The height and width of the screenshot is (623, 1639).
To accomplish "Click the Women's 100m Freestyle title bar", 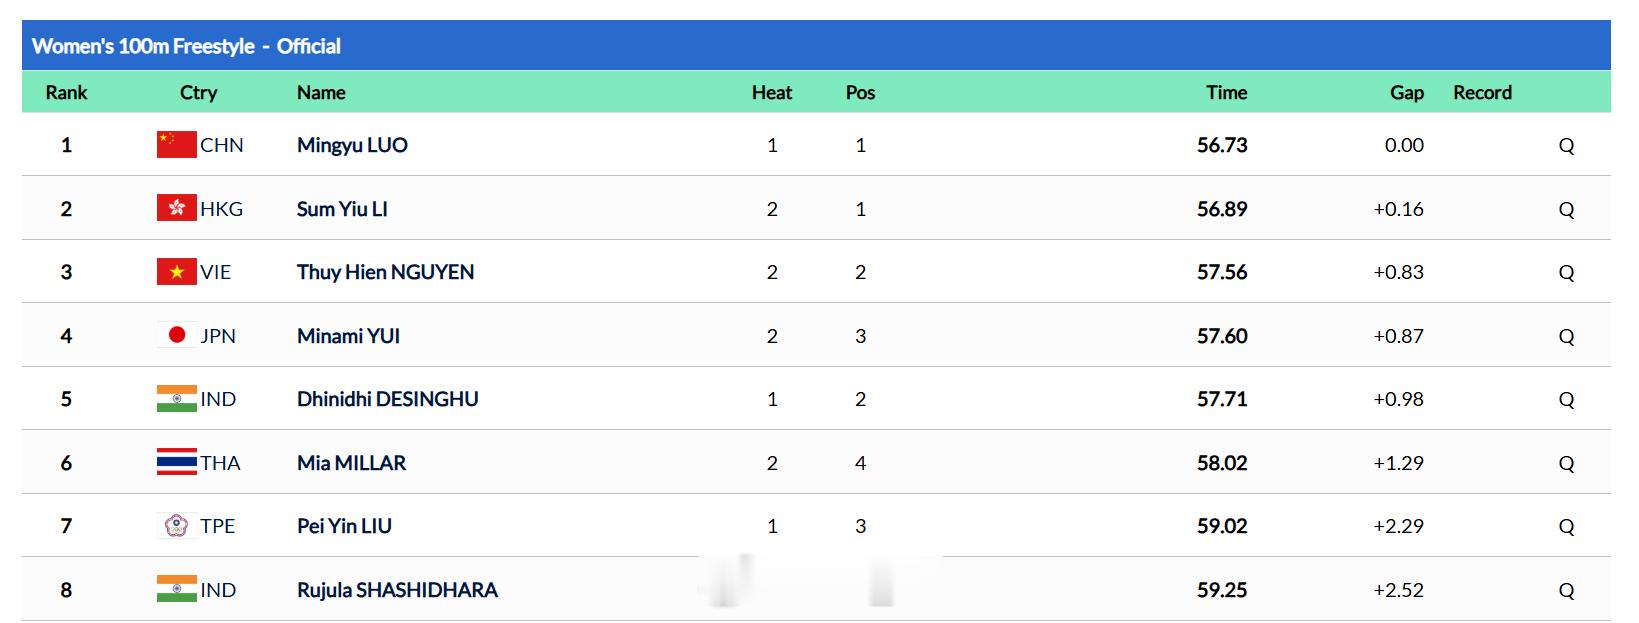I will coord(816,45).
